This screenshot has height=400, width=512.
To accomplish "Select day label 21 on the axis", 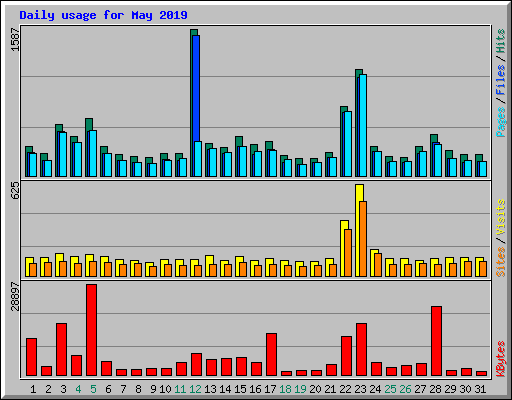I will (x=330, y=389).
